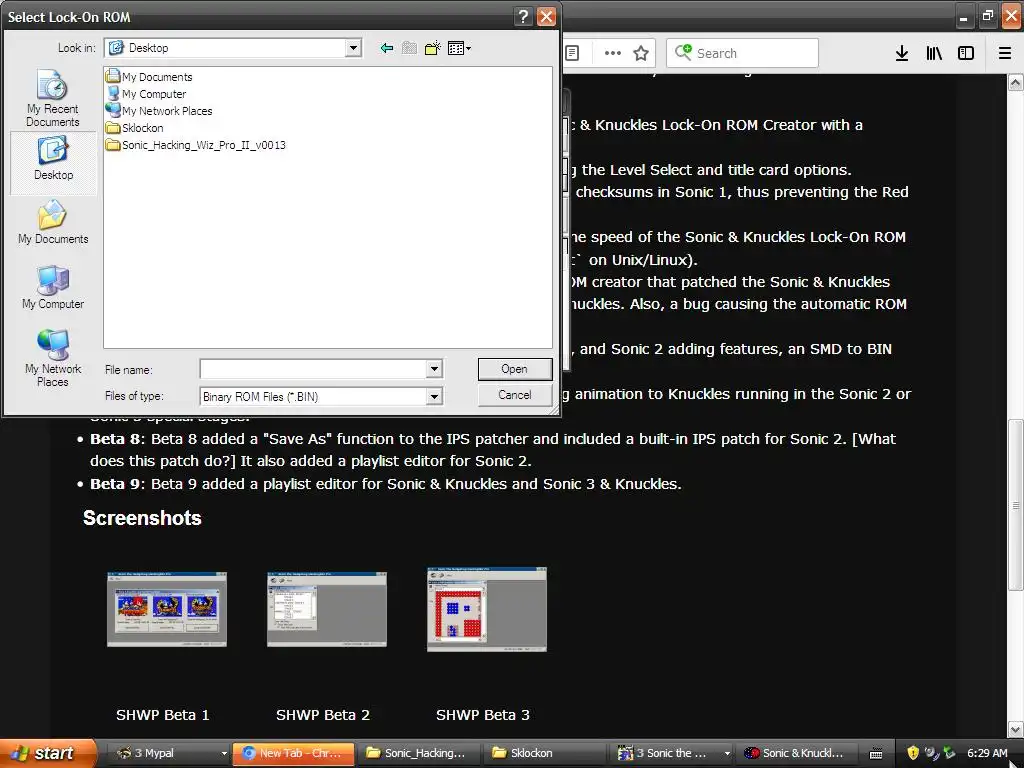Image resolution: width=1024 pixels, height=768 pixels.
Task: Click the Open button
Action: 515,369
